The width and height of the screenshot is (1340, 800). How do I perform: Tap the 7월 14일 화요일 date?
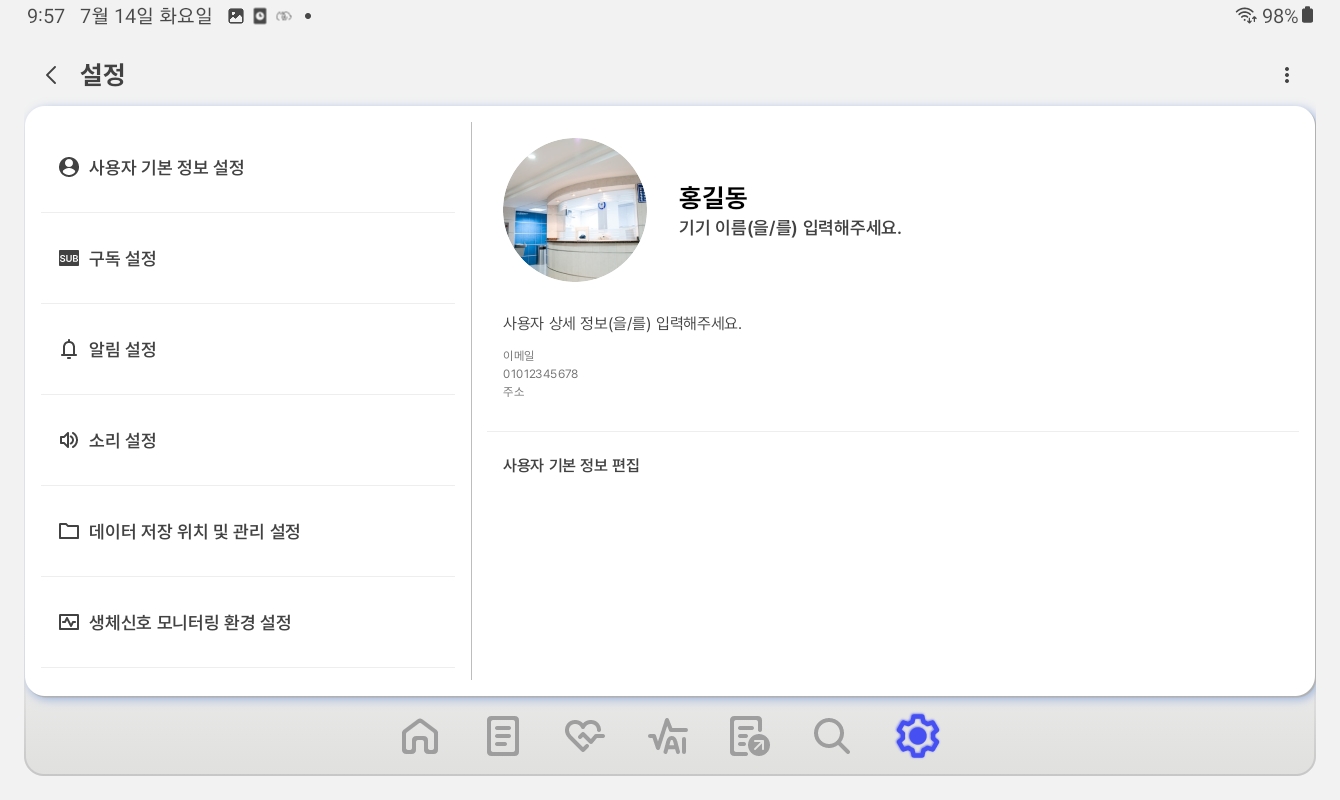pos(147,16)
